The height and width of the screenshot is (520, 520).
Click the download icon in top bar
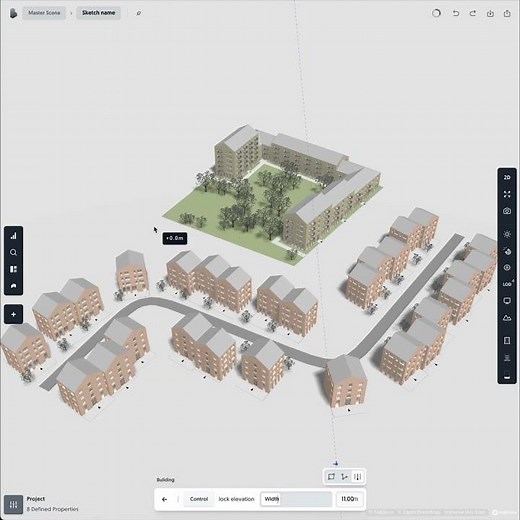490,13
